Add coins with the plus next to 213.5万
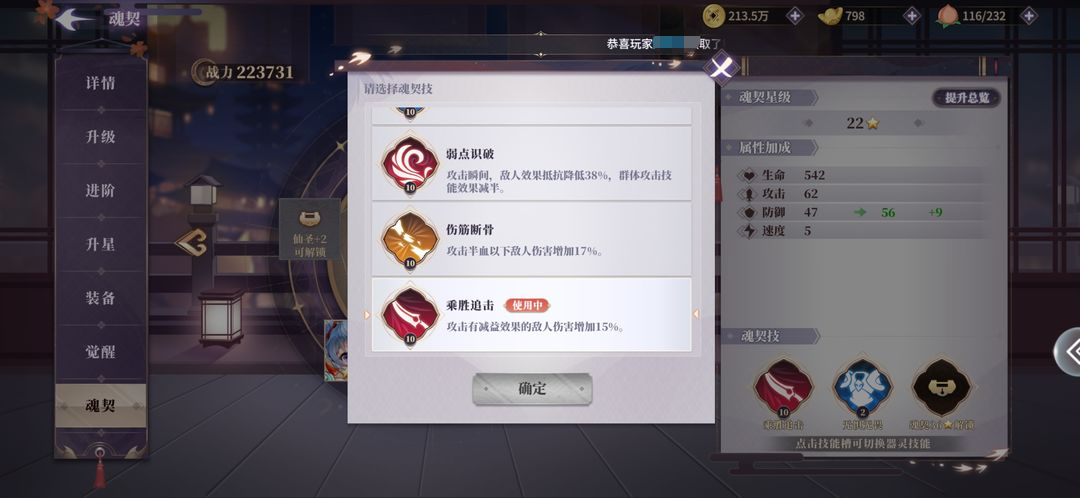 pos(795,16)
